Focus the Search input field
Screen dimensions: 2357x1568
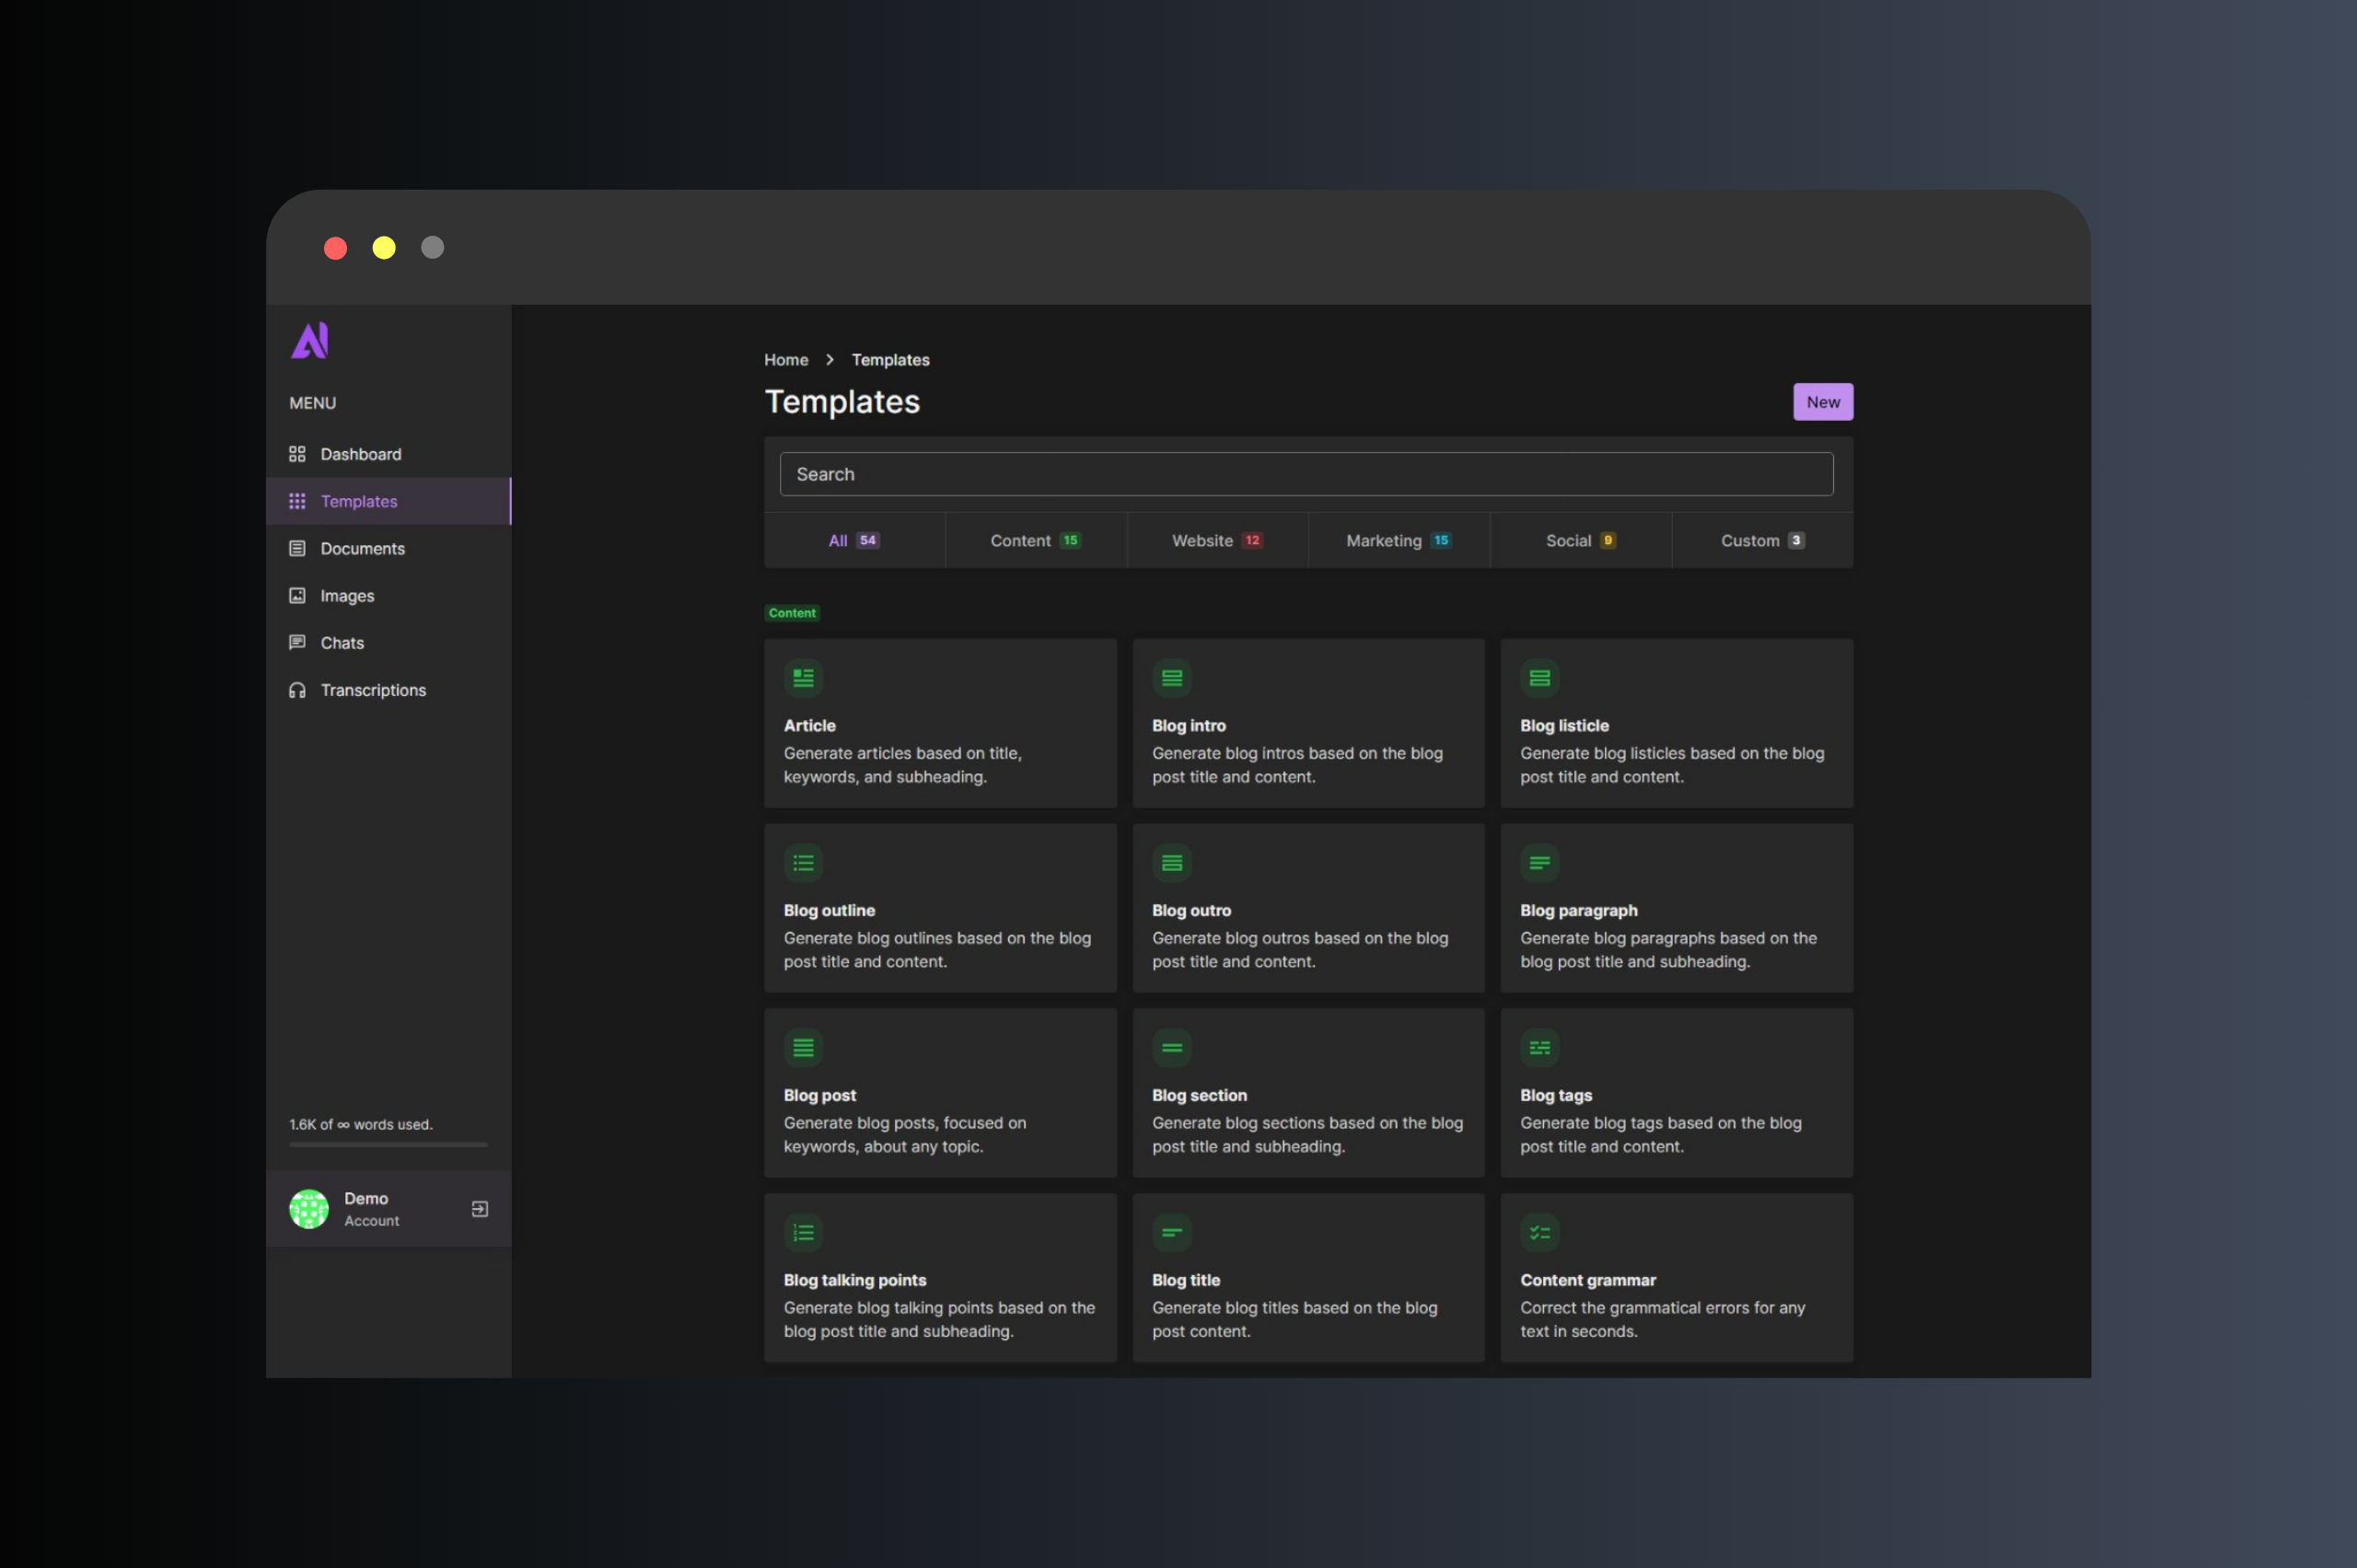coord(1306,474)
